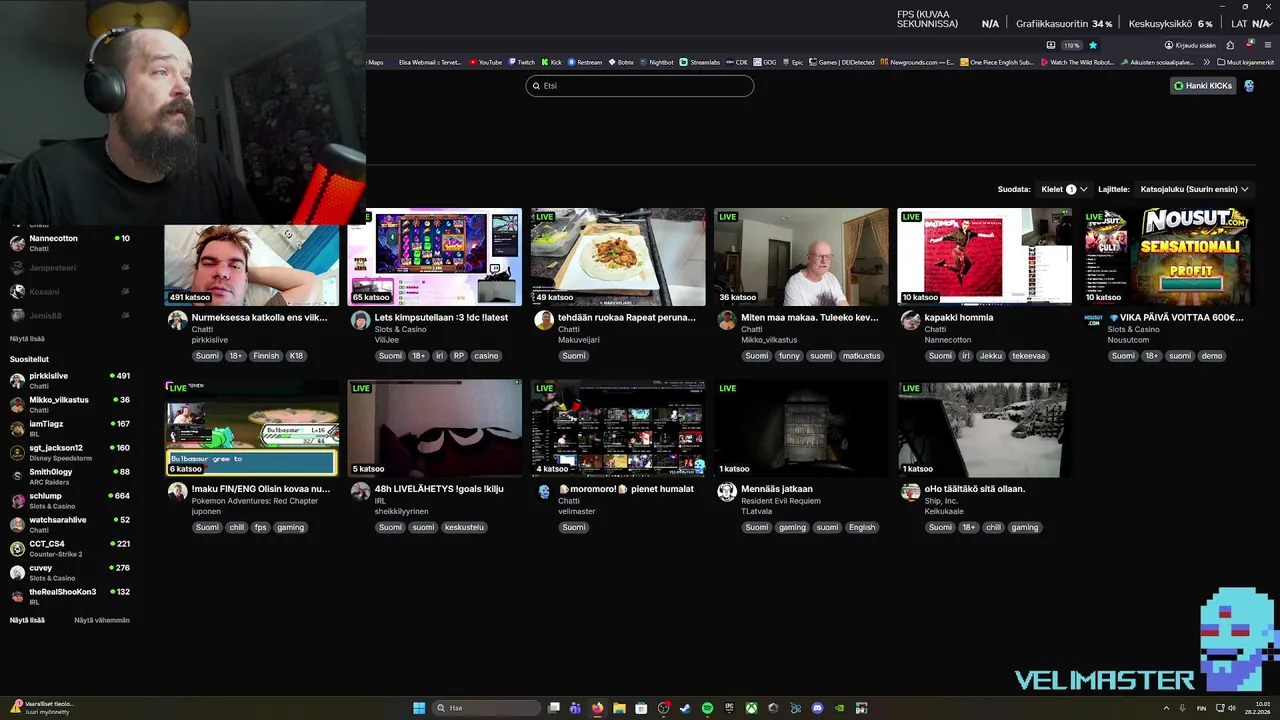The image size is (1280, 720).
Task: Open the Muut kirjanmerkit bookmarks folder
Action: (x=1245, y=62)
